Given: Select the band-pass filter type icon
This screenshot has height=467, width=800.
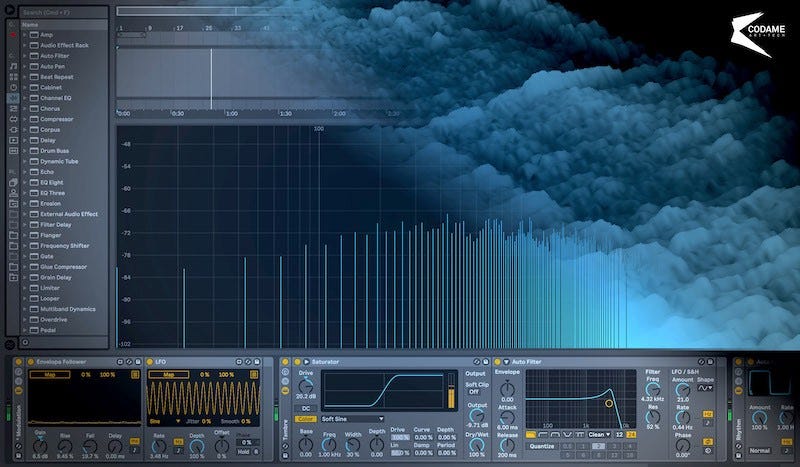Looking at the screenshot, I should 555,434.
